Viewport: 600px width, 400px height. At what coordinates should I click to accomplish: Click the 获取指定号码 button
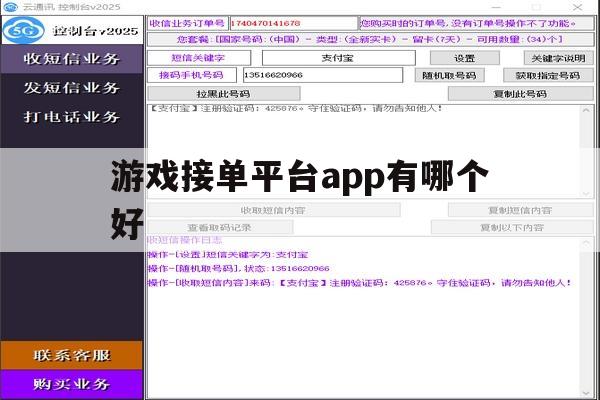pyautogui.click(x=548, y=75)
